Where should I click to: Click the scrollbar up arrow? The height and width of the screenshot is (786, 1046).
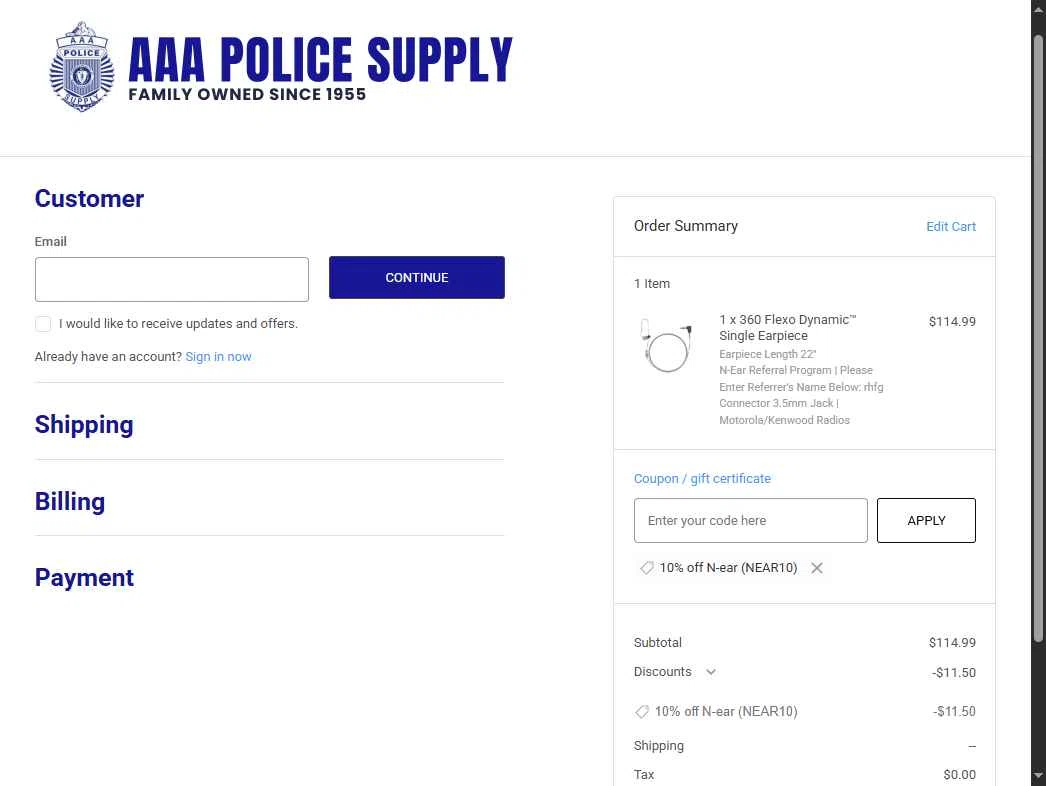(x=1038, y=9)
